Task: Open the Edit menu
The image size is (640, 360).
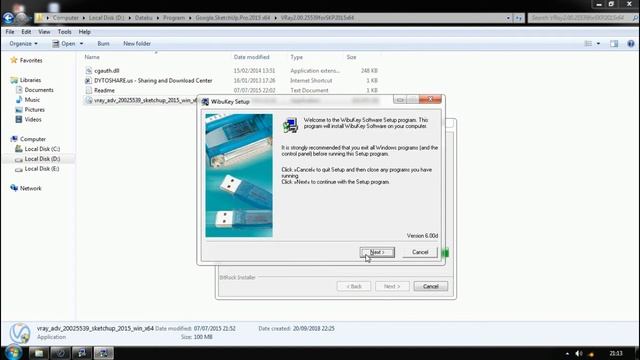Action: (x=26, y=32)
